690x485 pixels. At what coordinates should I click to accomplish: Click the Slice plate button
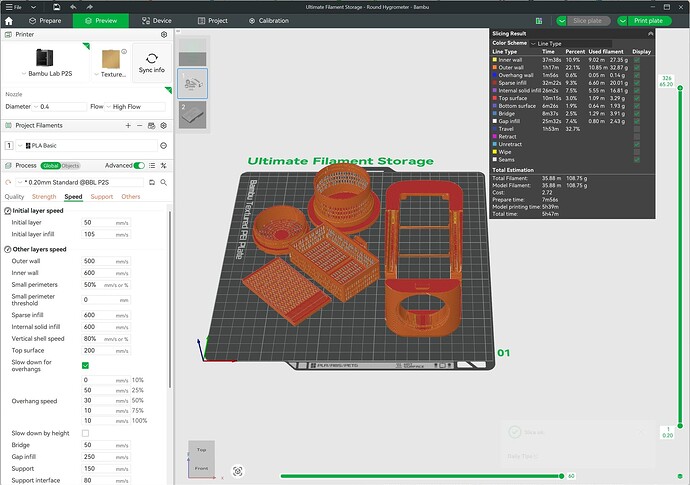pyautogui.click(x=587, y=21)
